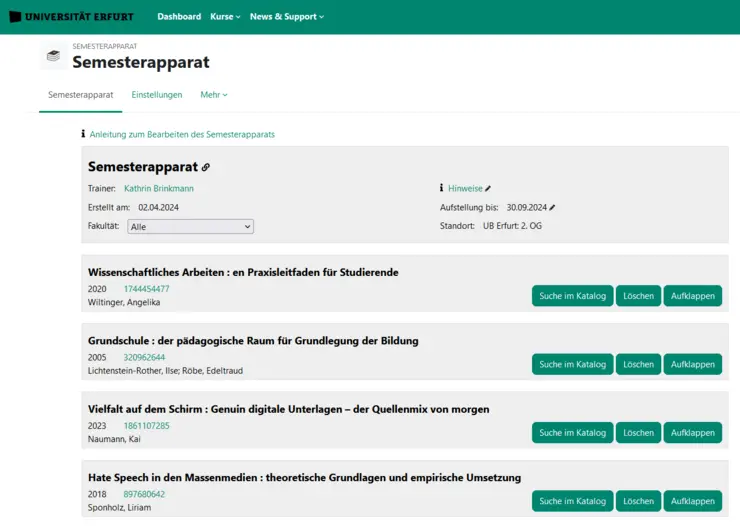Open catalog number 897680642 link
Screen dimensions: 740x526
[144, 494]
